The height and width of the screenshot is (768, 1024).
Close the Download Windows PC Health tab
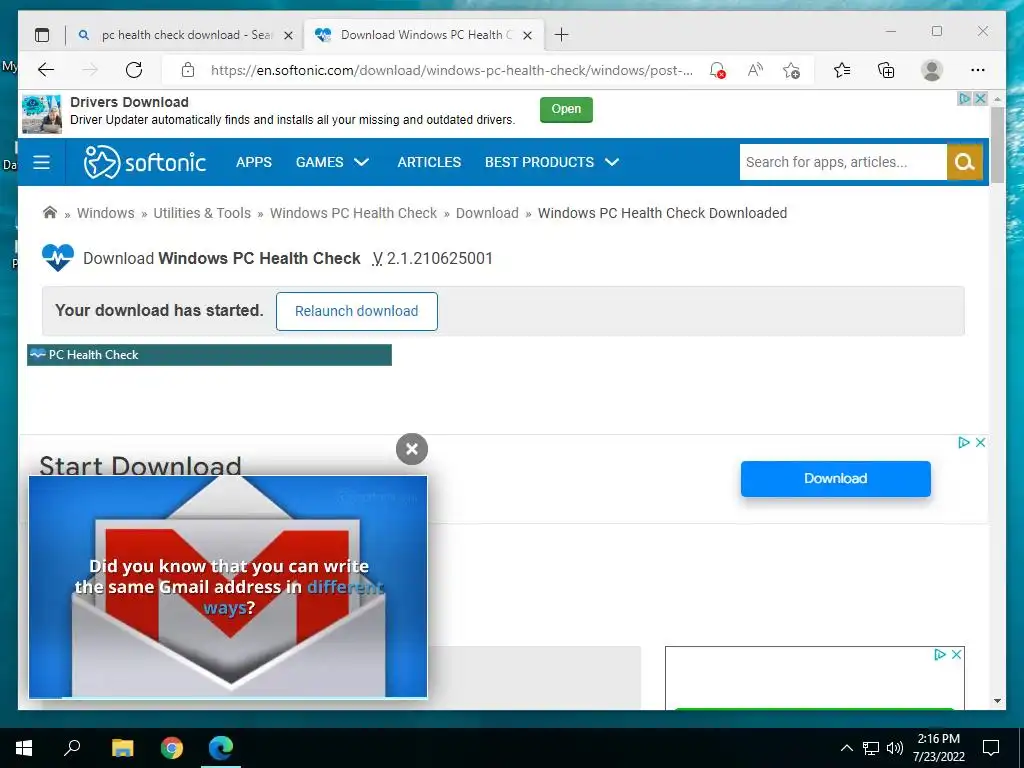pyautogui.click(x=528, y=35)
